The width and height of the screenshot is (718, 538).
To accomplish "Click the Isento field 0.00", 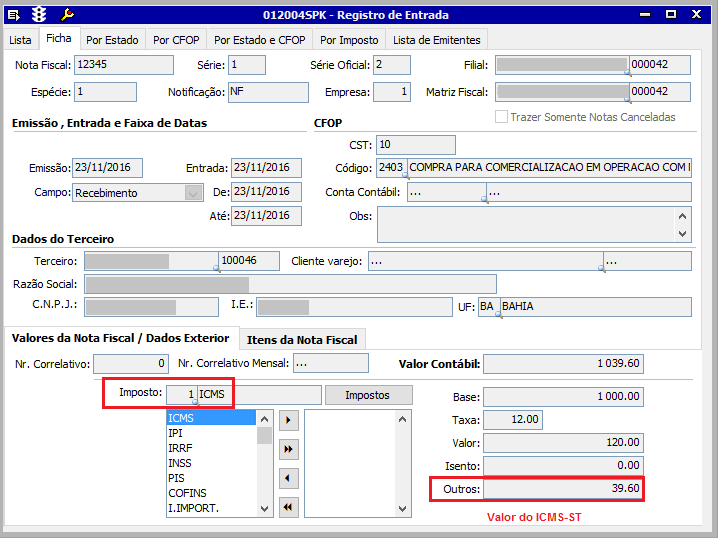I will [x=564, y=466].
